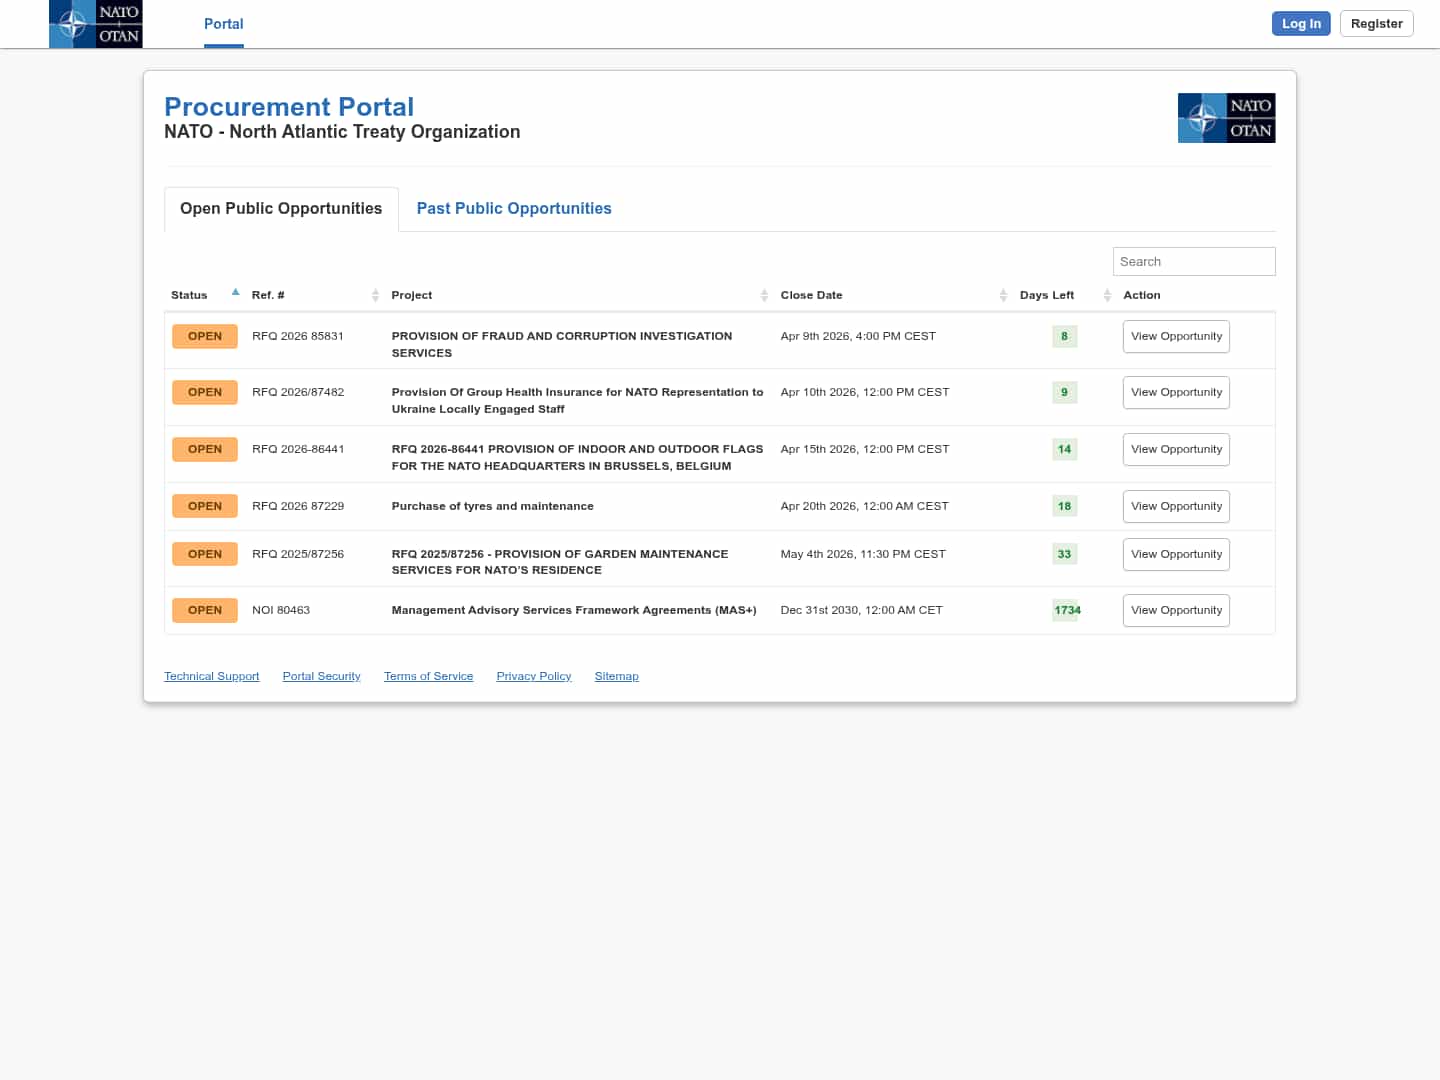Screen dimensions: 1440x1080
Task: Sort table by Status column arrow
Action: tap(235, 294)
